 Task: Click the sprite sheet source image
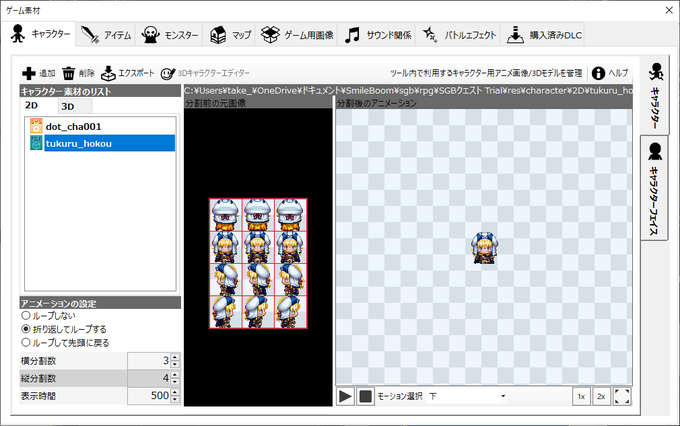tap(258, 263)
